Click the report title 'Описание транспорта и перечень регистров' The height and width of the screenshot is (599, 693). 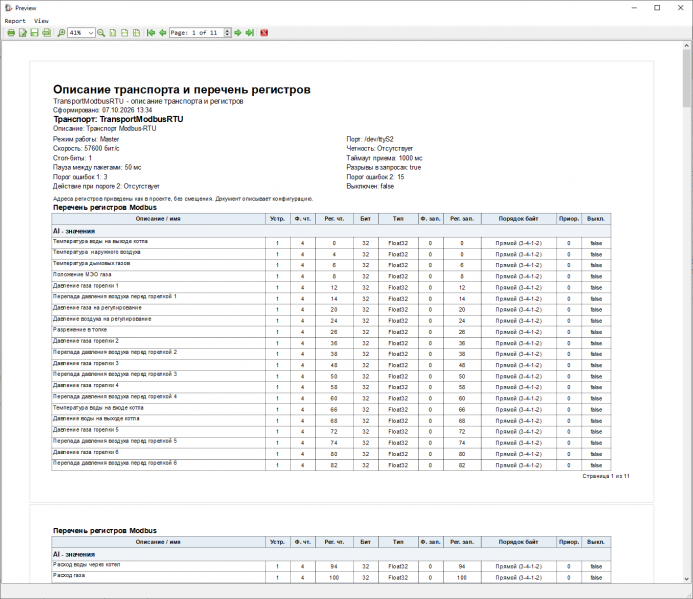(x=182, y=89)
